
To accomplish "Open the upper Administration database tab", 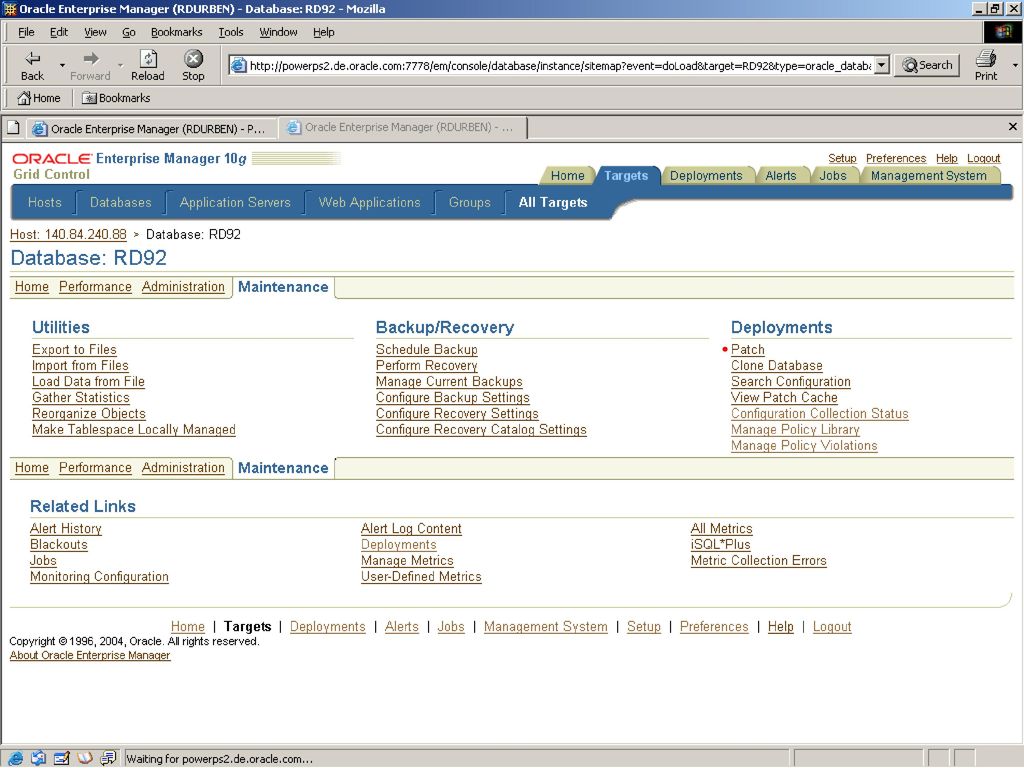I will (x=183, y=287).
